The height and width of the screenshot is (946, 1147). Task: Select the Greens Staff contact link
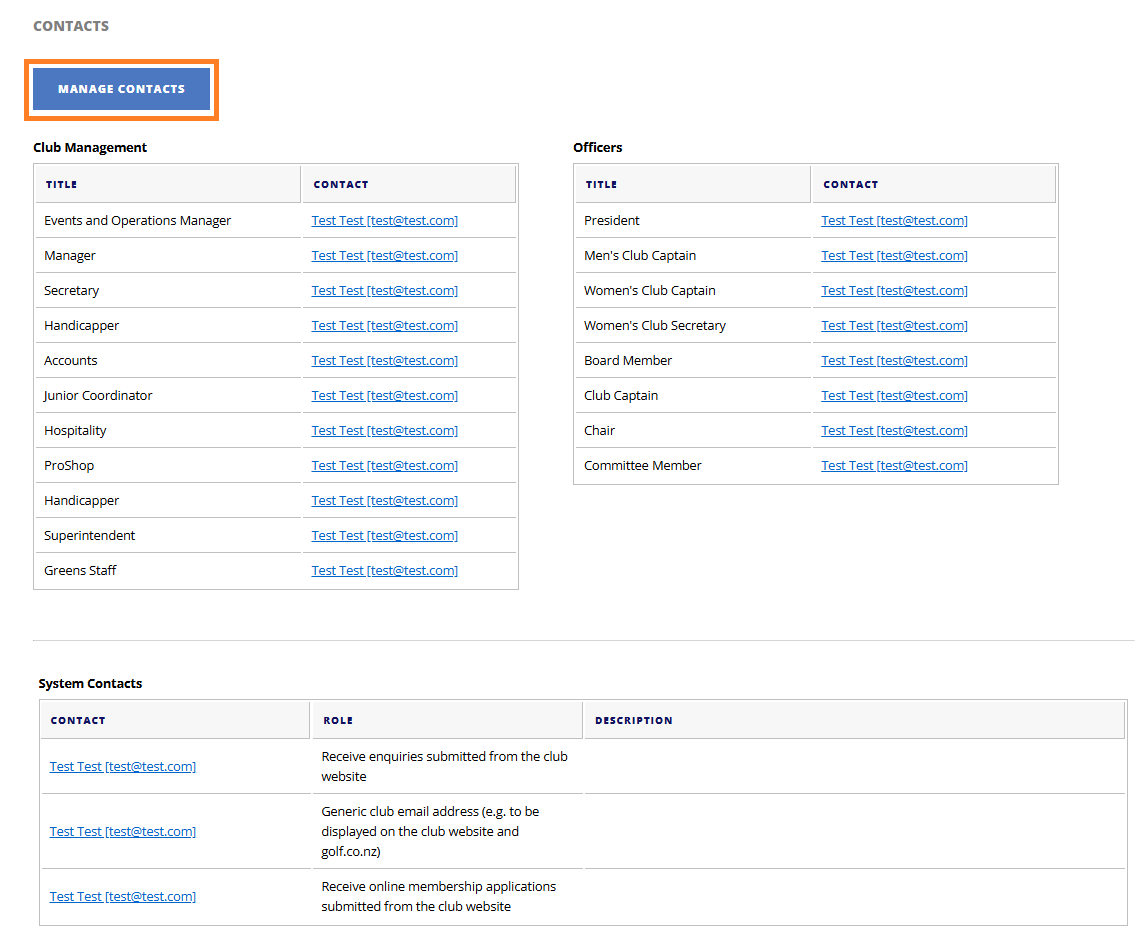(x=384, y=570)
